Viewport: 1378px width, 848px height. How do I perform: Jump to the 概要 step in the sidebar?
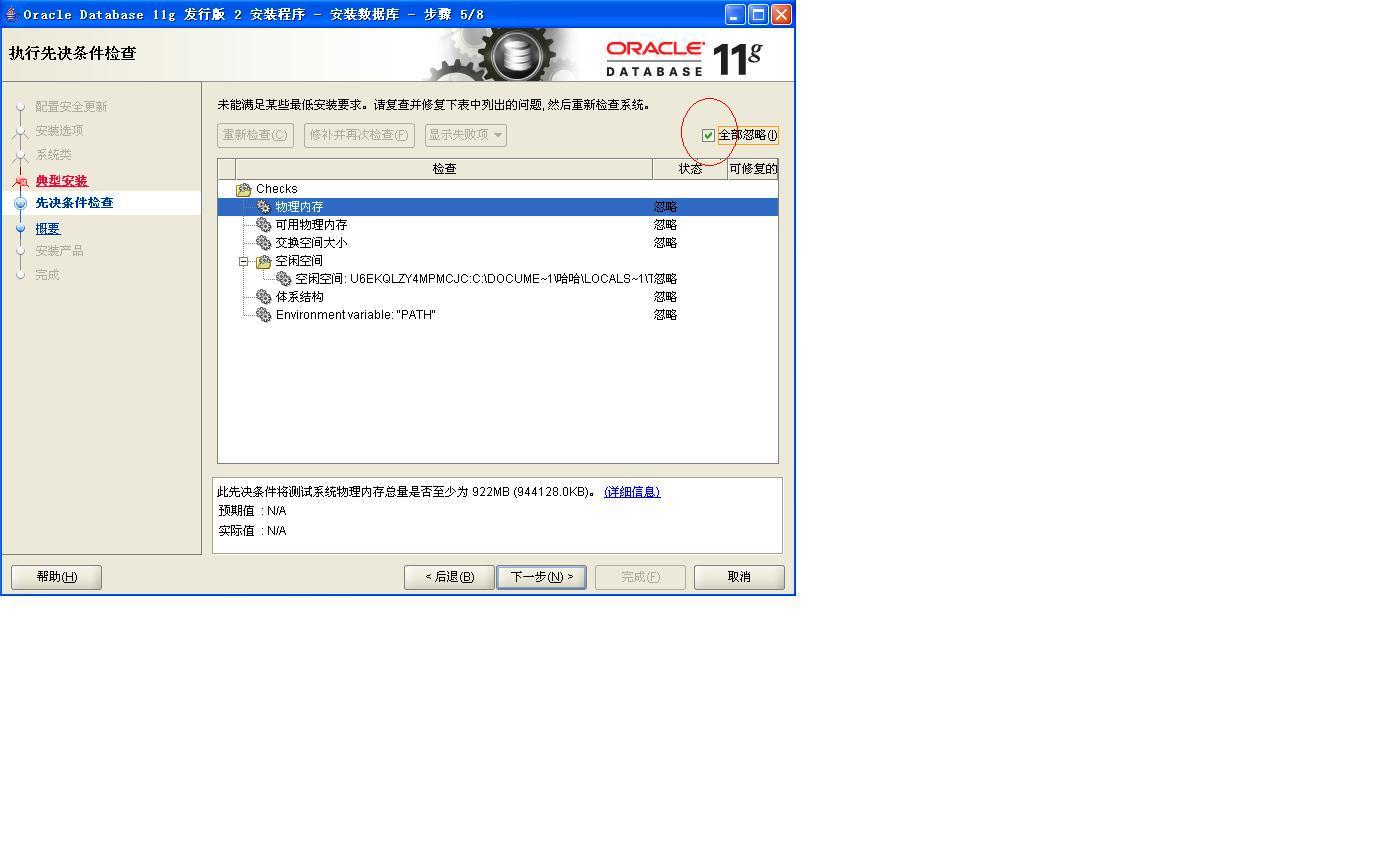point(48,229)
